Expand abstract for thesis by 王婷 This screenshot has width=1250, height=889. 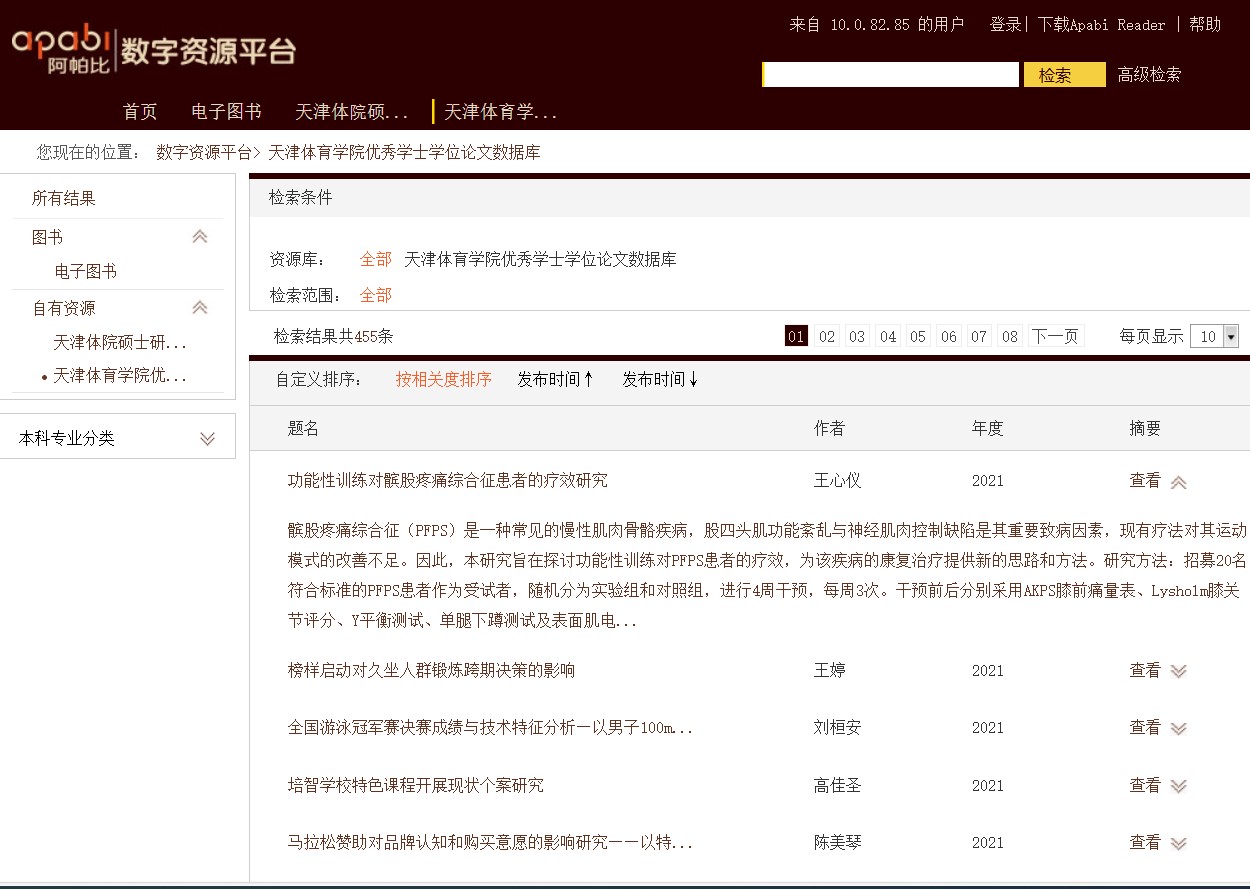[1178, 671]
